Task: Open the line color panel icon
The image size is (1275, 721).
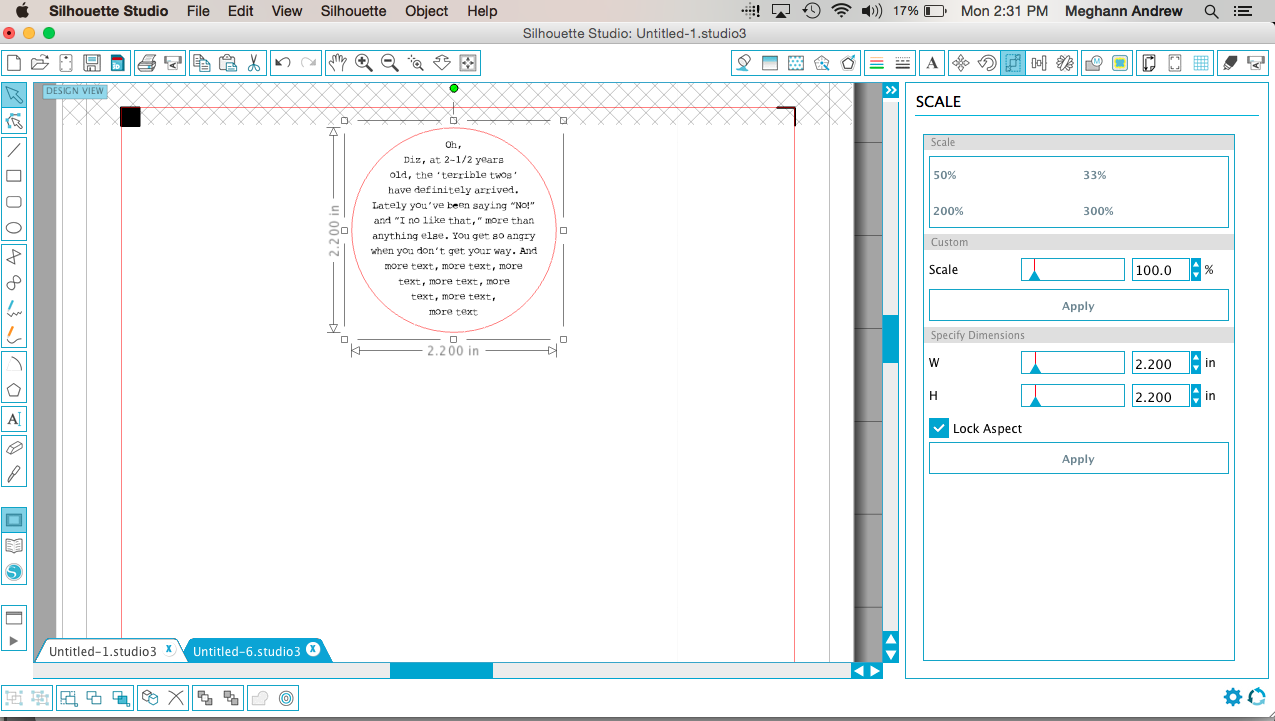Action: coord(877,63)
